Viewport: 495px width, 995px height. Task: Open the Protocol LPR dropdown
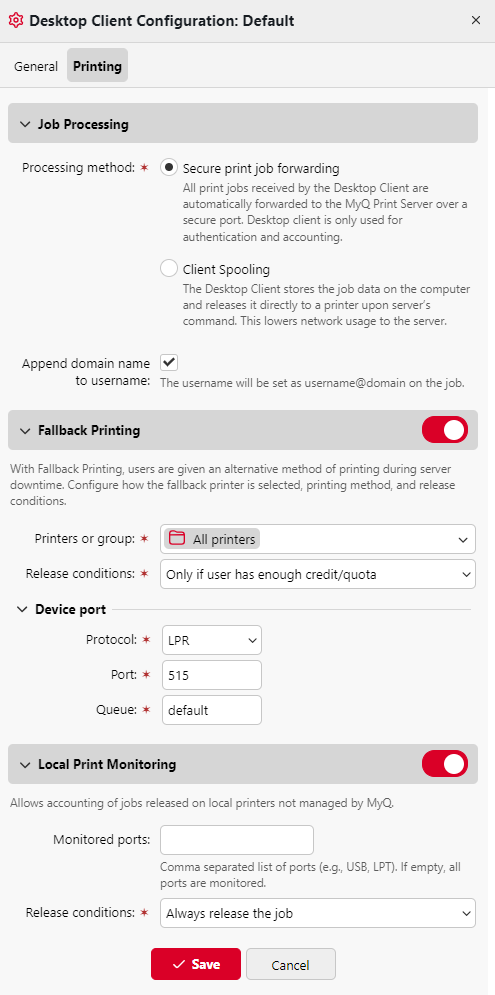[212, 640]
